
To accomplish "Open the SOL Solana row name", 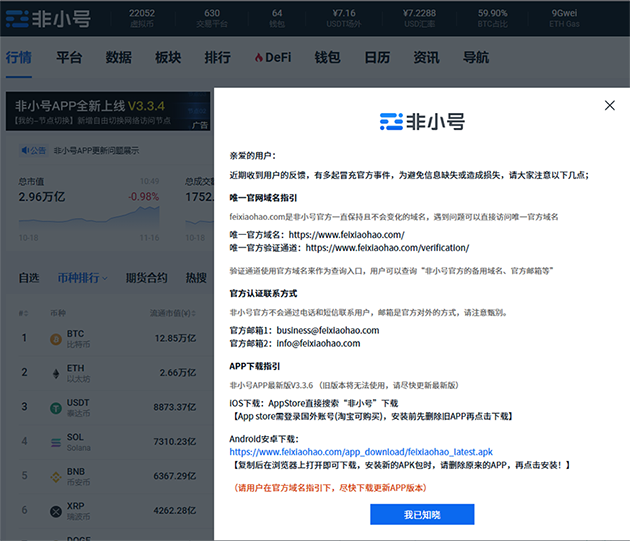I will tap(78, 442).
